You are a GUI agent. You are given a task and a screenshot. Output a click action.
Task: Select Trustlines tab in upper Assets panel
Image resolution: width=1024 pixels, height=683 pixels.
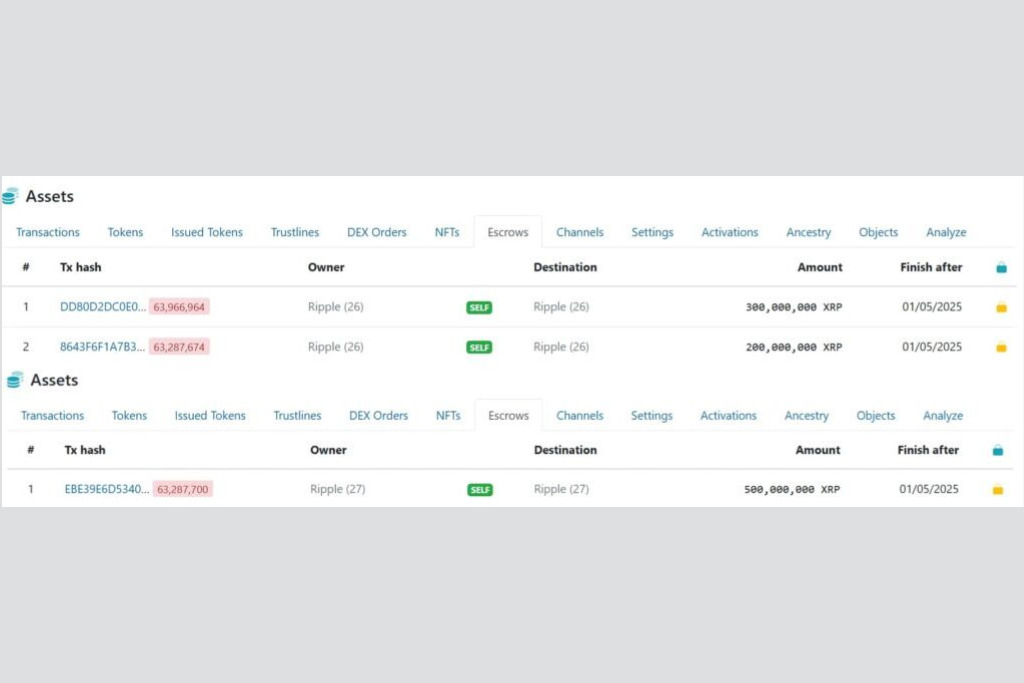[x=295, y=232]
